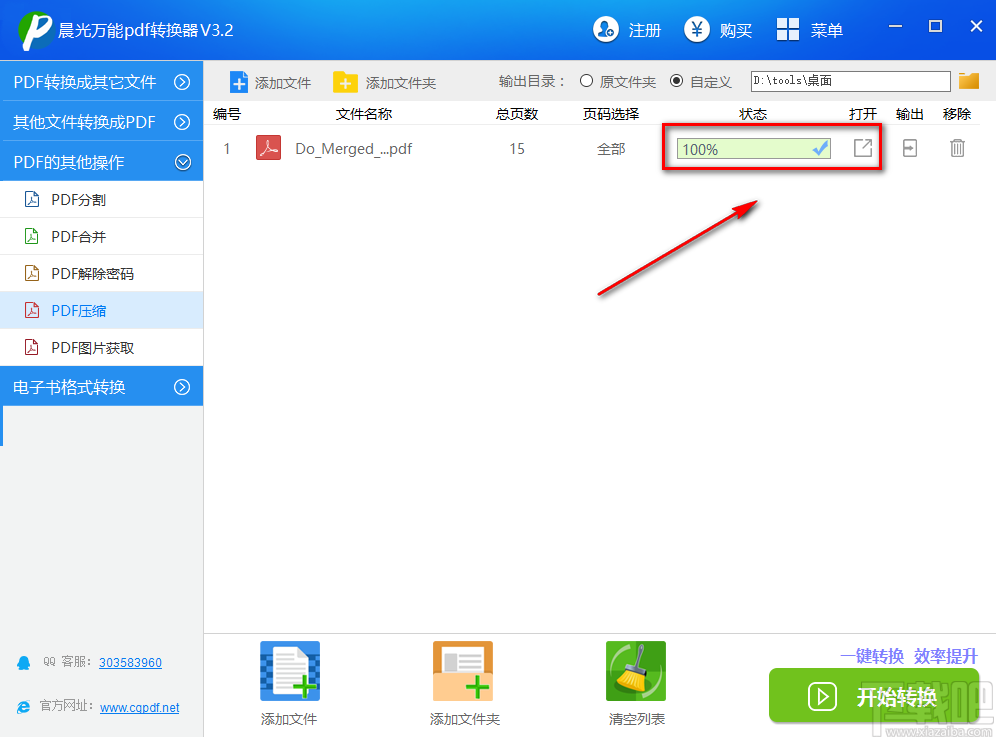
Task: Open QQ number 303583960 link
Action: [130, 663]
